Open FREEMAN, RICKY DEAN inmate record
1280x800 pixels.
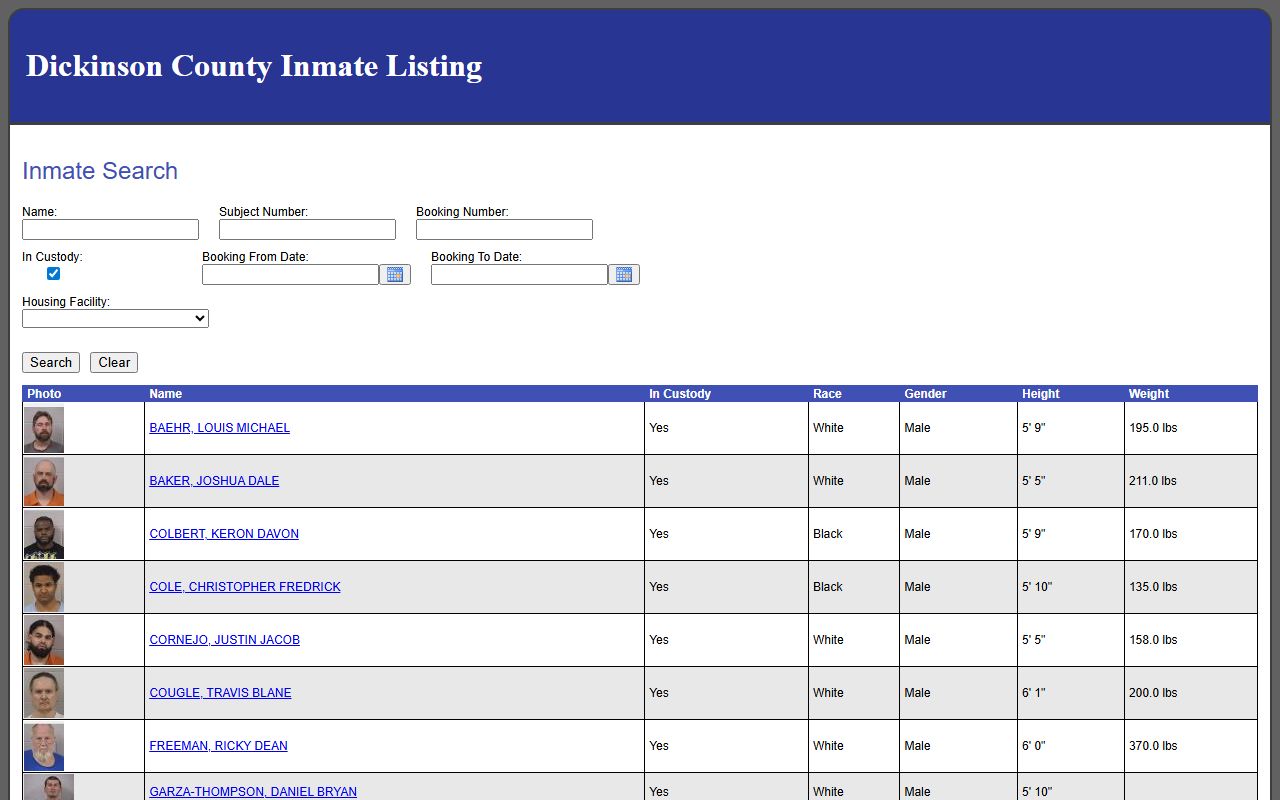point(218,746)
